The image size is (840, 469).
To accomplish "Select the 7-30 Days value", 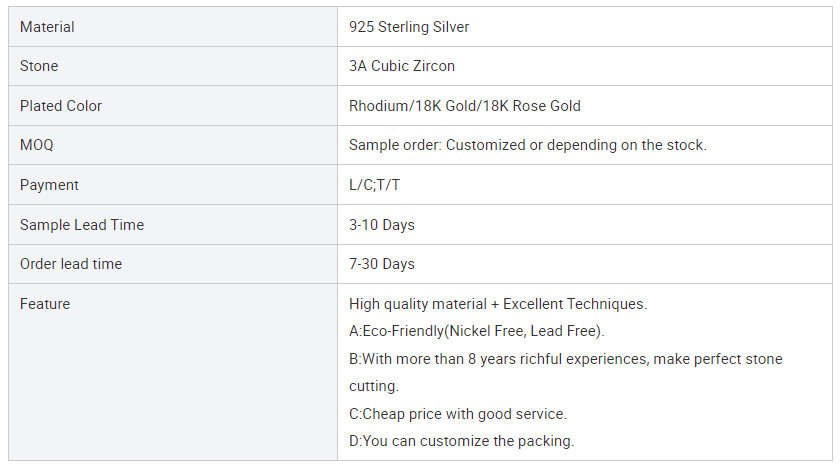I will tap(381, 264).
